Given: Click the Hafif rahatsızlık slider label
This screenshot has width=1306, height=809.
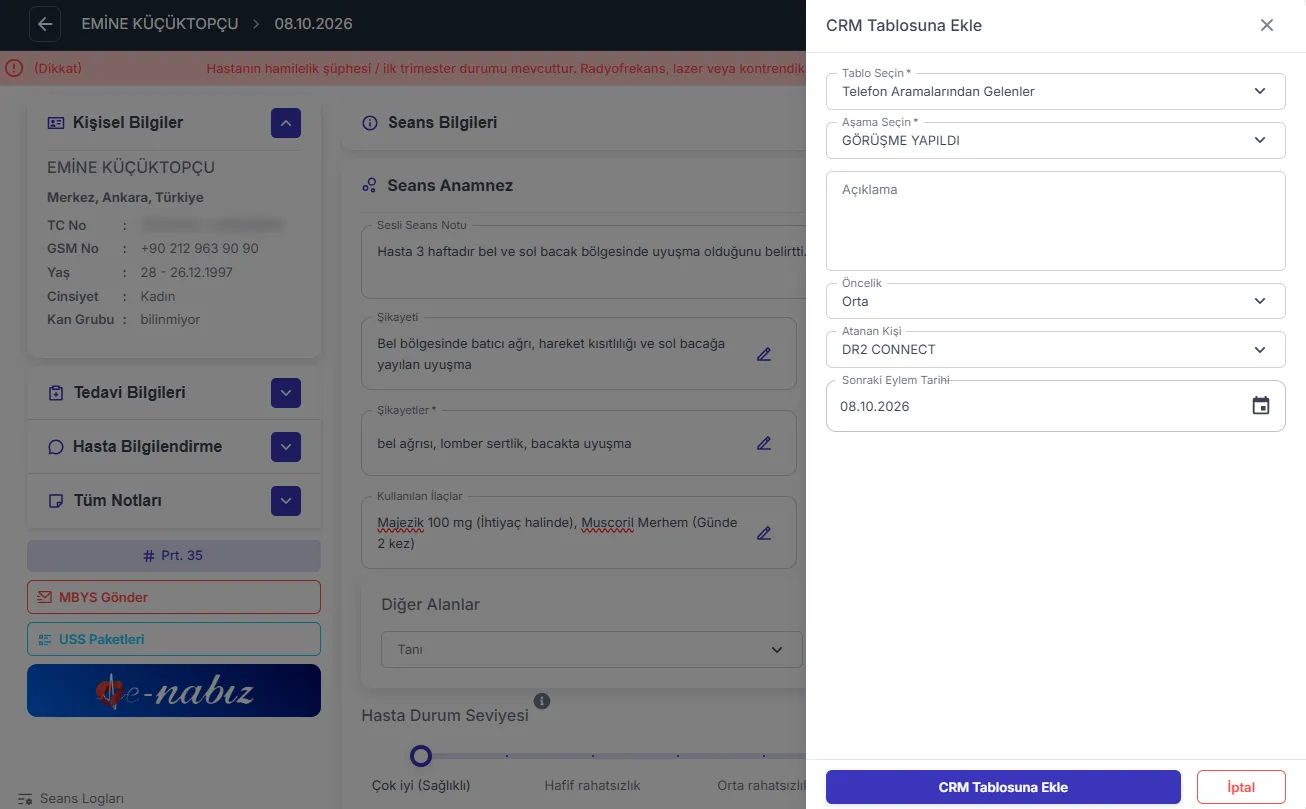Looking at the screenshot, I should coord(592,786).
